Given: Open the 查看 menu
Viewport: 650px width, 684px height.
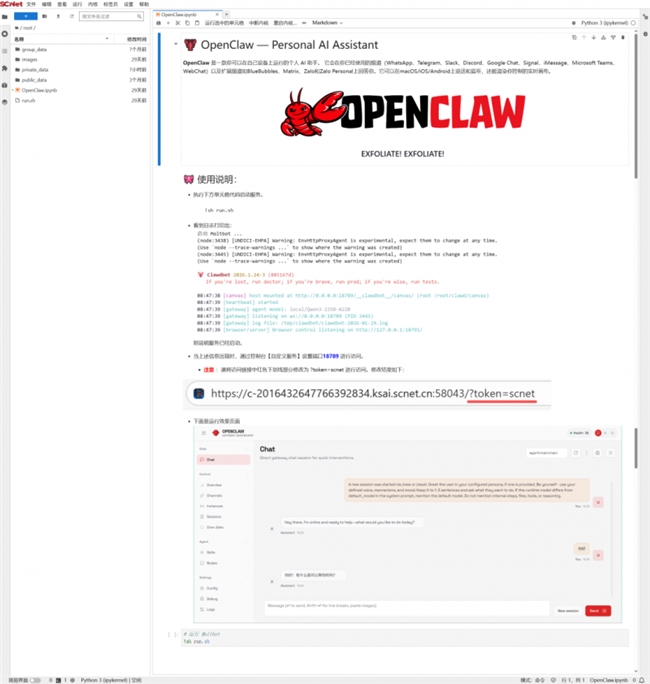Looking at the screenshot, I should pyautogui.click(x=62, y=4).
